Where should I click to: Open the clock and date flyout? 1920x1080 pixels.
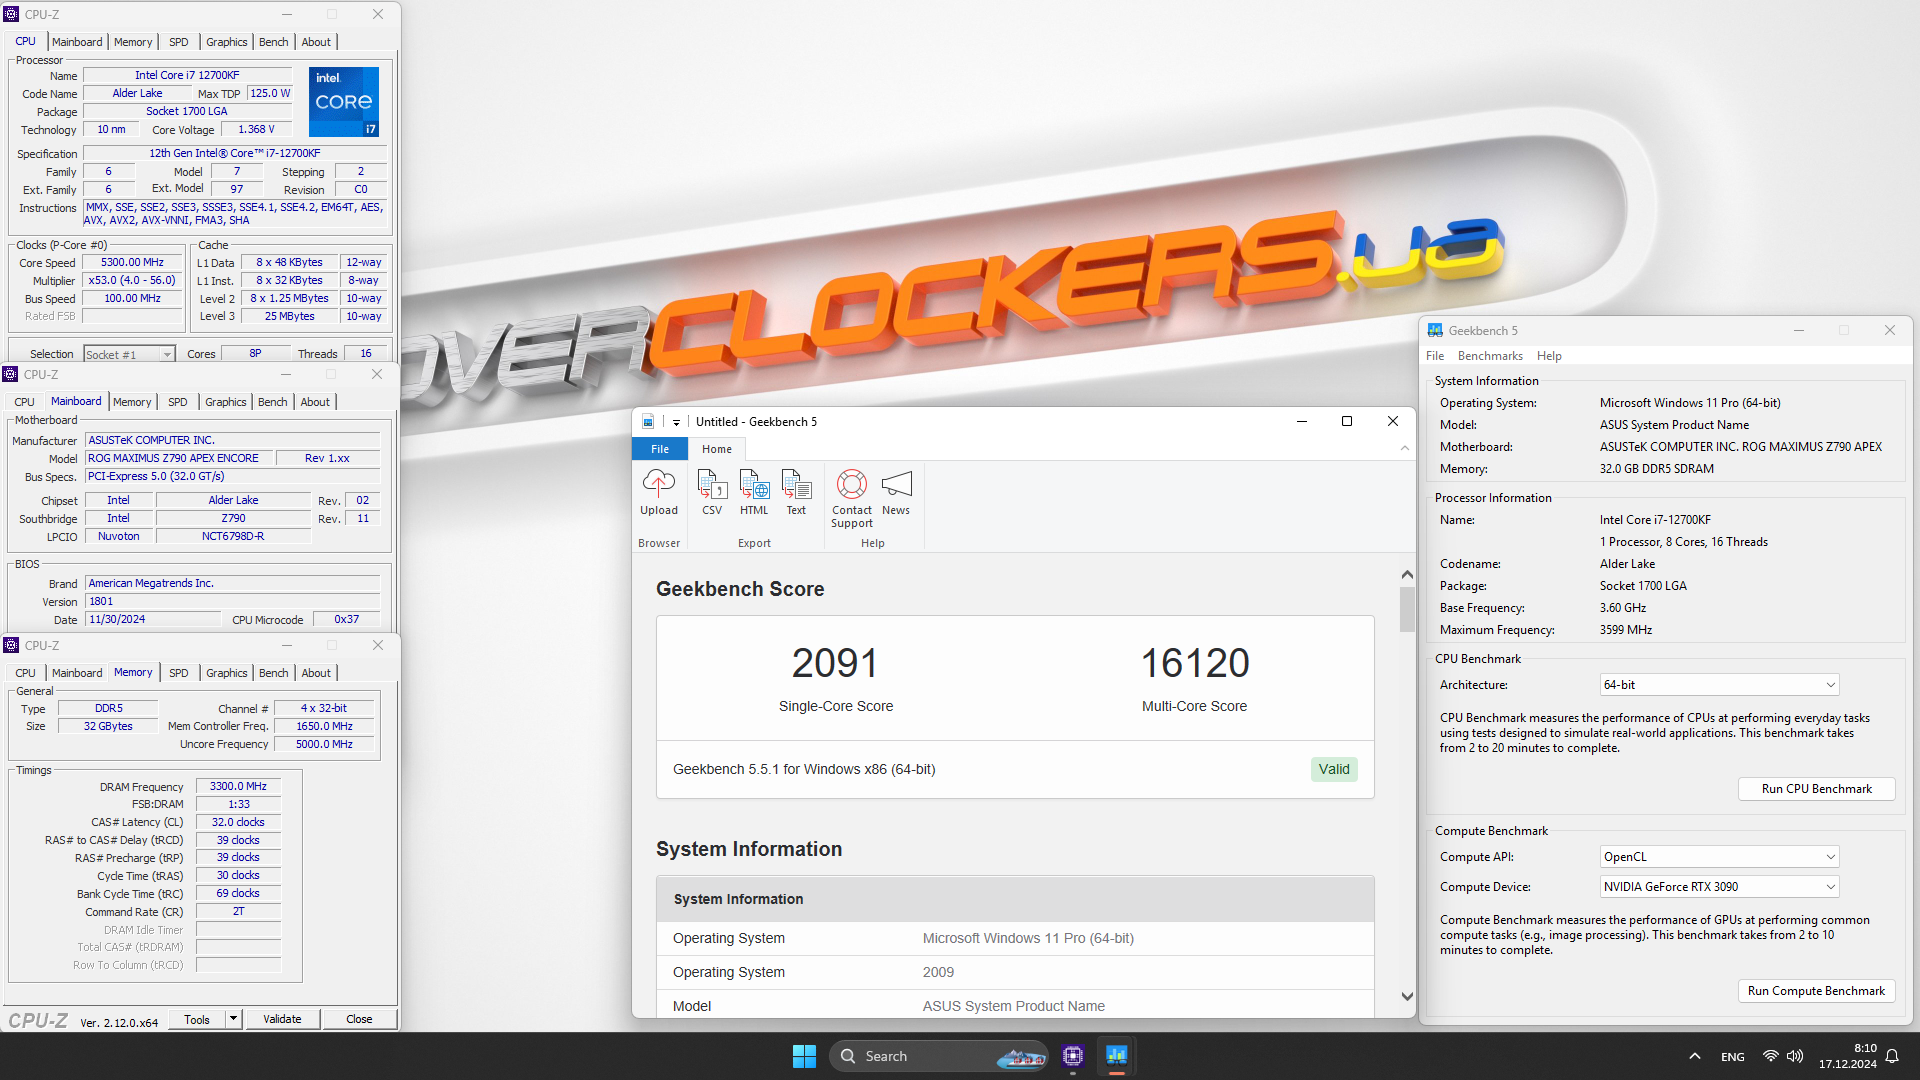(1847, 1056)
